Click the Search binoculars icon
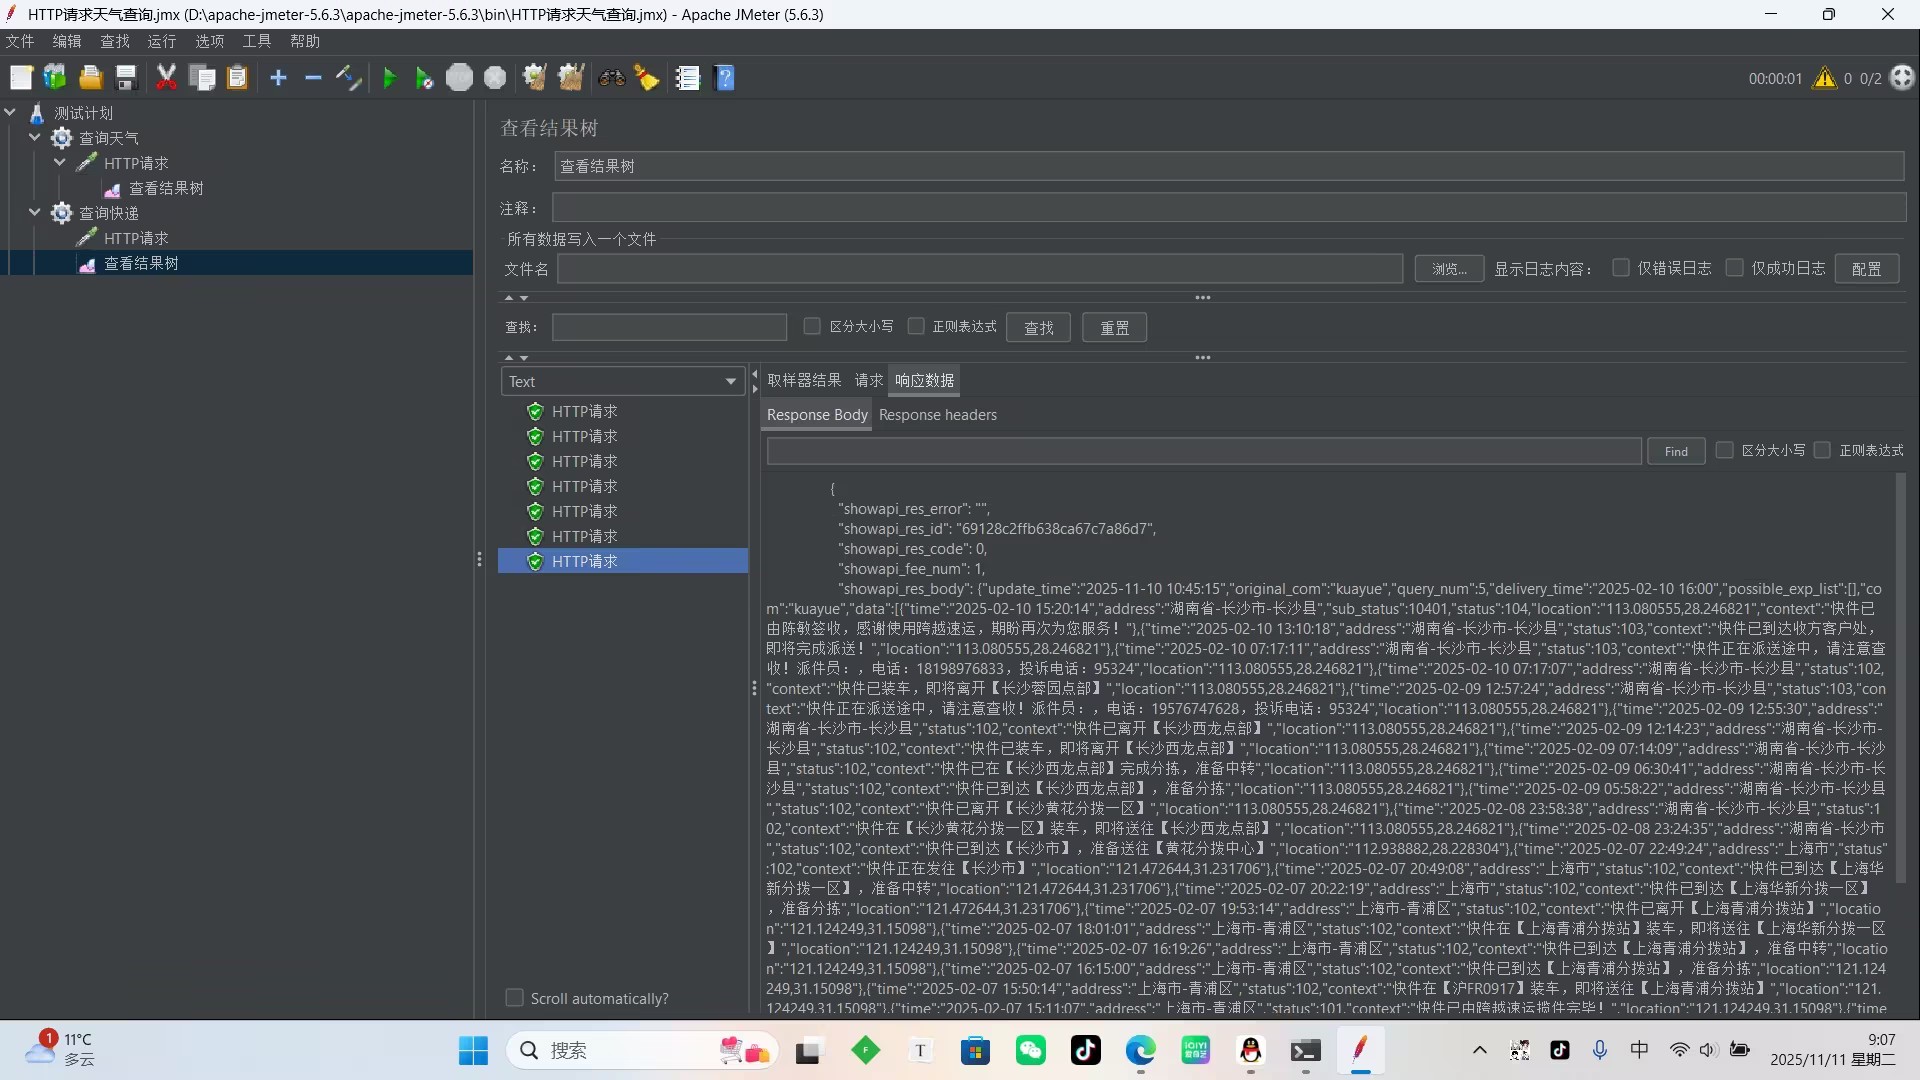 point(611,78)
